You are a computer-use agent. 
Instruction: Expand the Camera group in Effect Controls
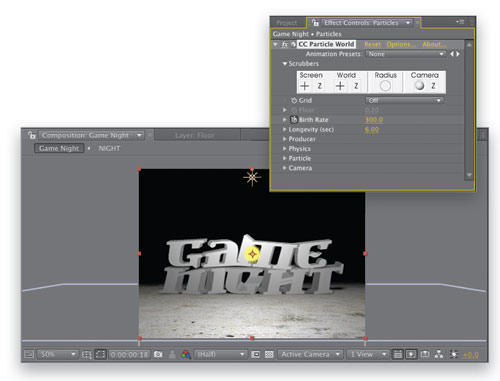click(x=285, y=168)
